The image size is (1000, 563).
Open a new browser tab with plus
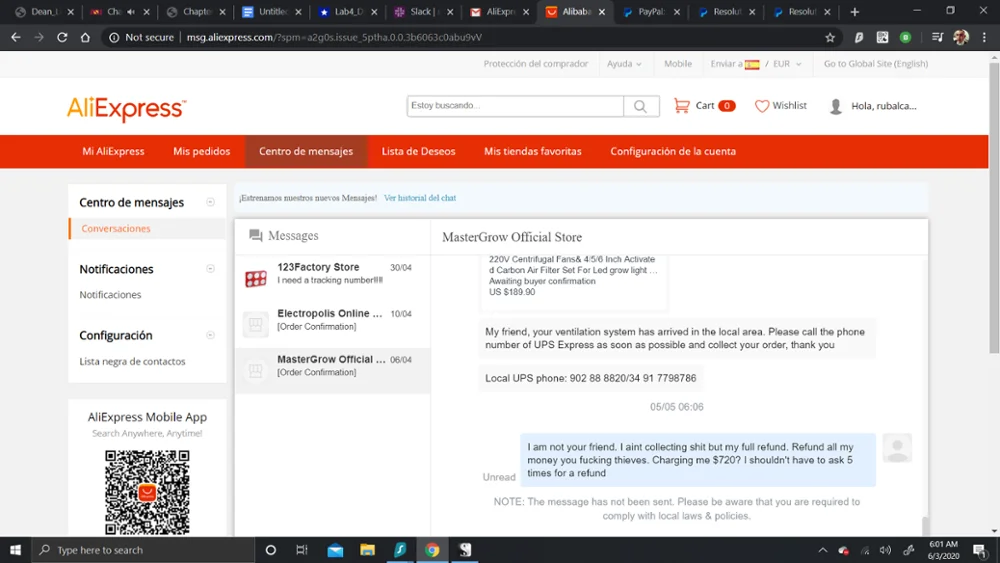(855, 12)
